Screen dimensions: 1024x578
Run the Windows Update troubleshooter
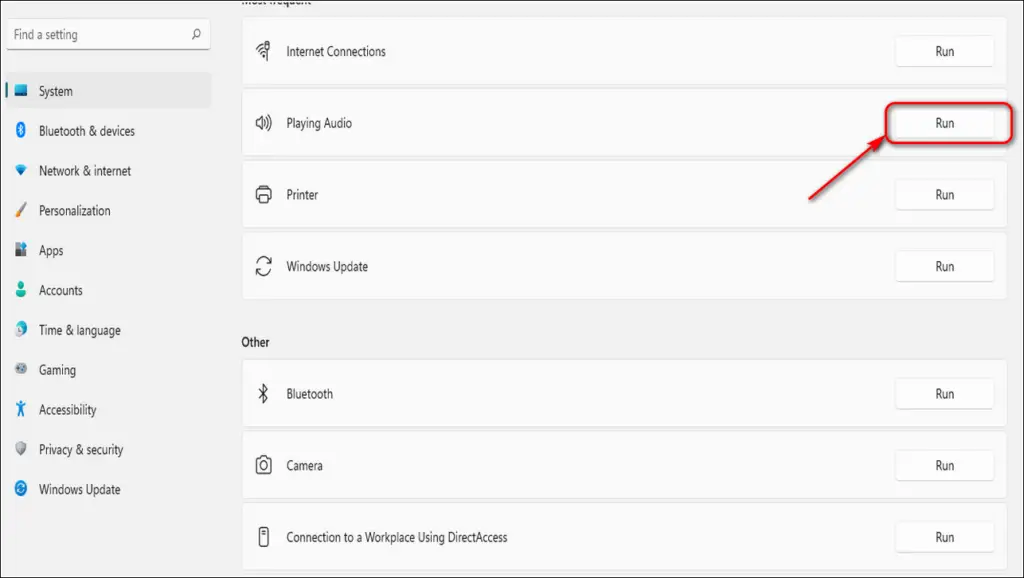(944, 266)
